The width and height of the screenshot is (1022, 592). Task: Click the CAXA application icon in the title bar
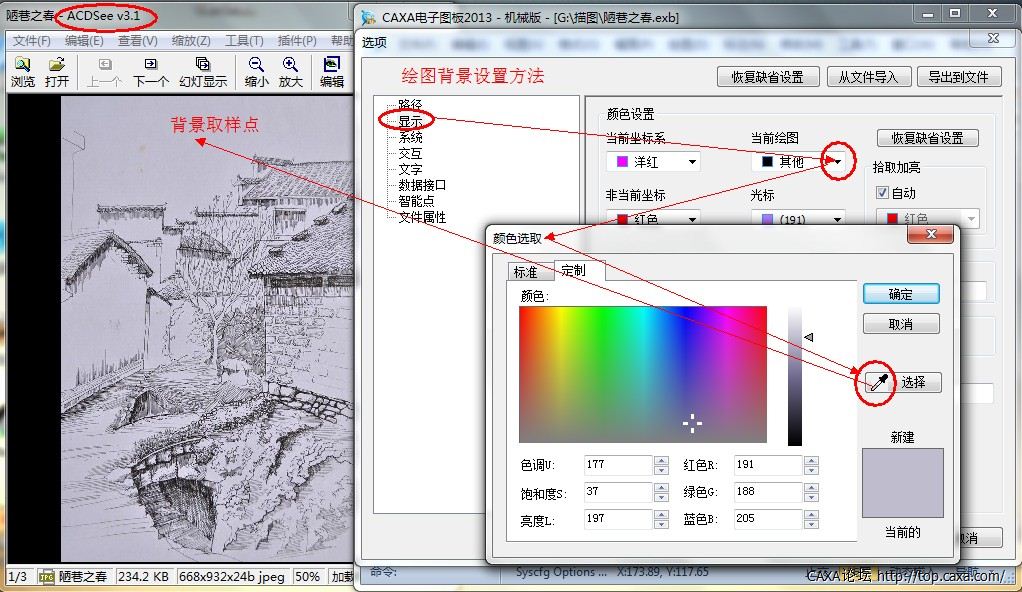pos(368,18)
